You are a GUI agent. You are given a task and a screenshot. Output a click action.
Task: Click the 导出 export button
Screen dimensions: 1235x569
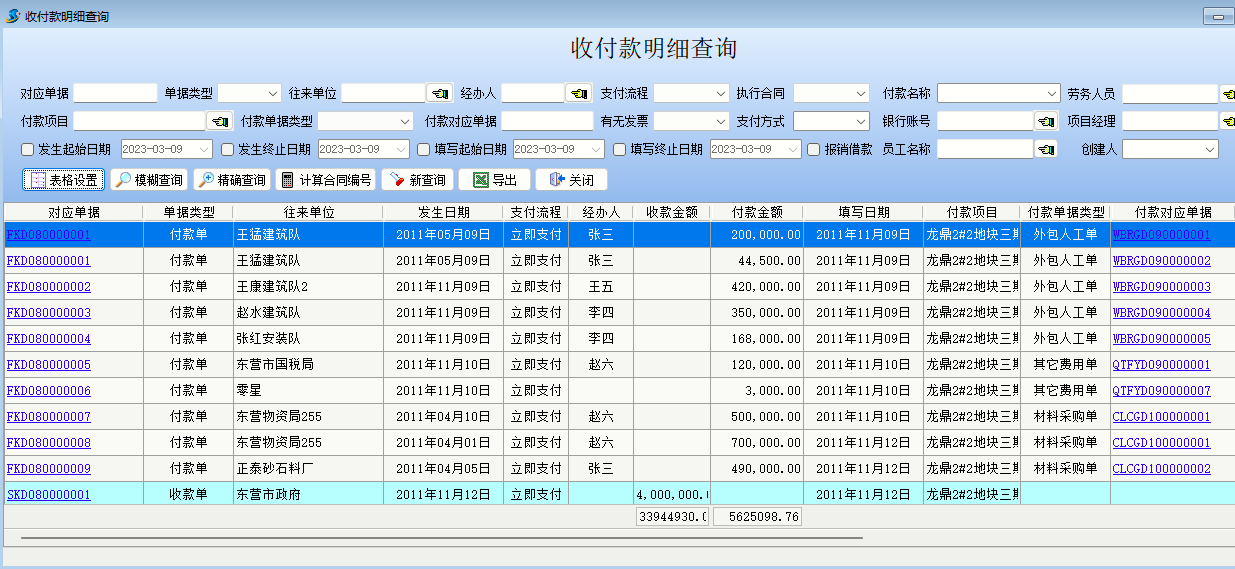(x=494, y=180)
